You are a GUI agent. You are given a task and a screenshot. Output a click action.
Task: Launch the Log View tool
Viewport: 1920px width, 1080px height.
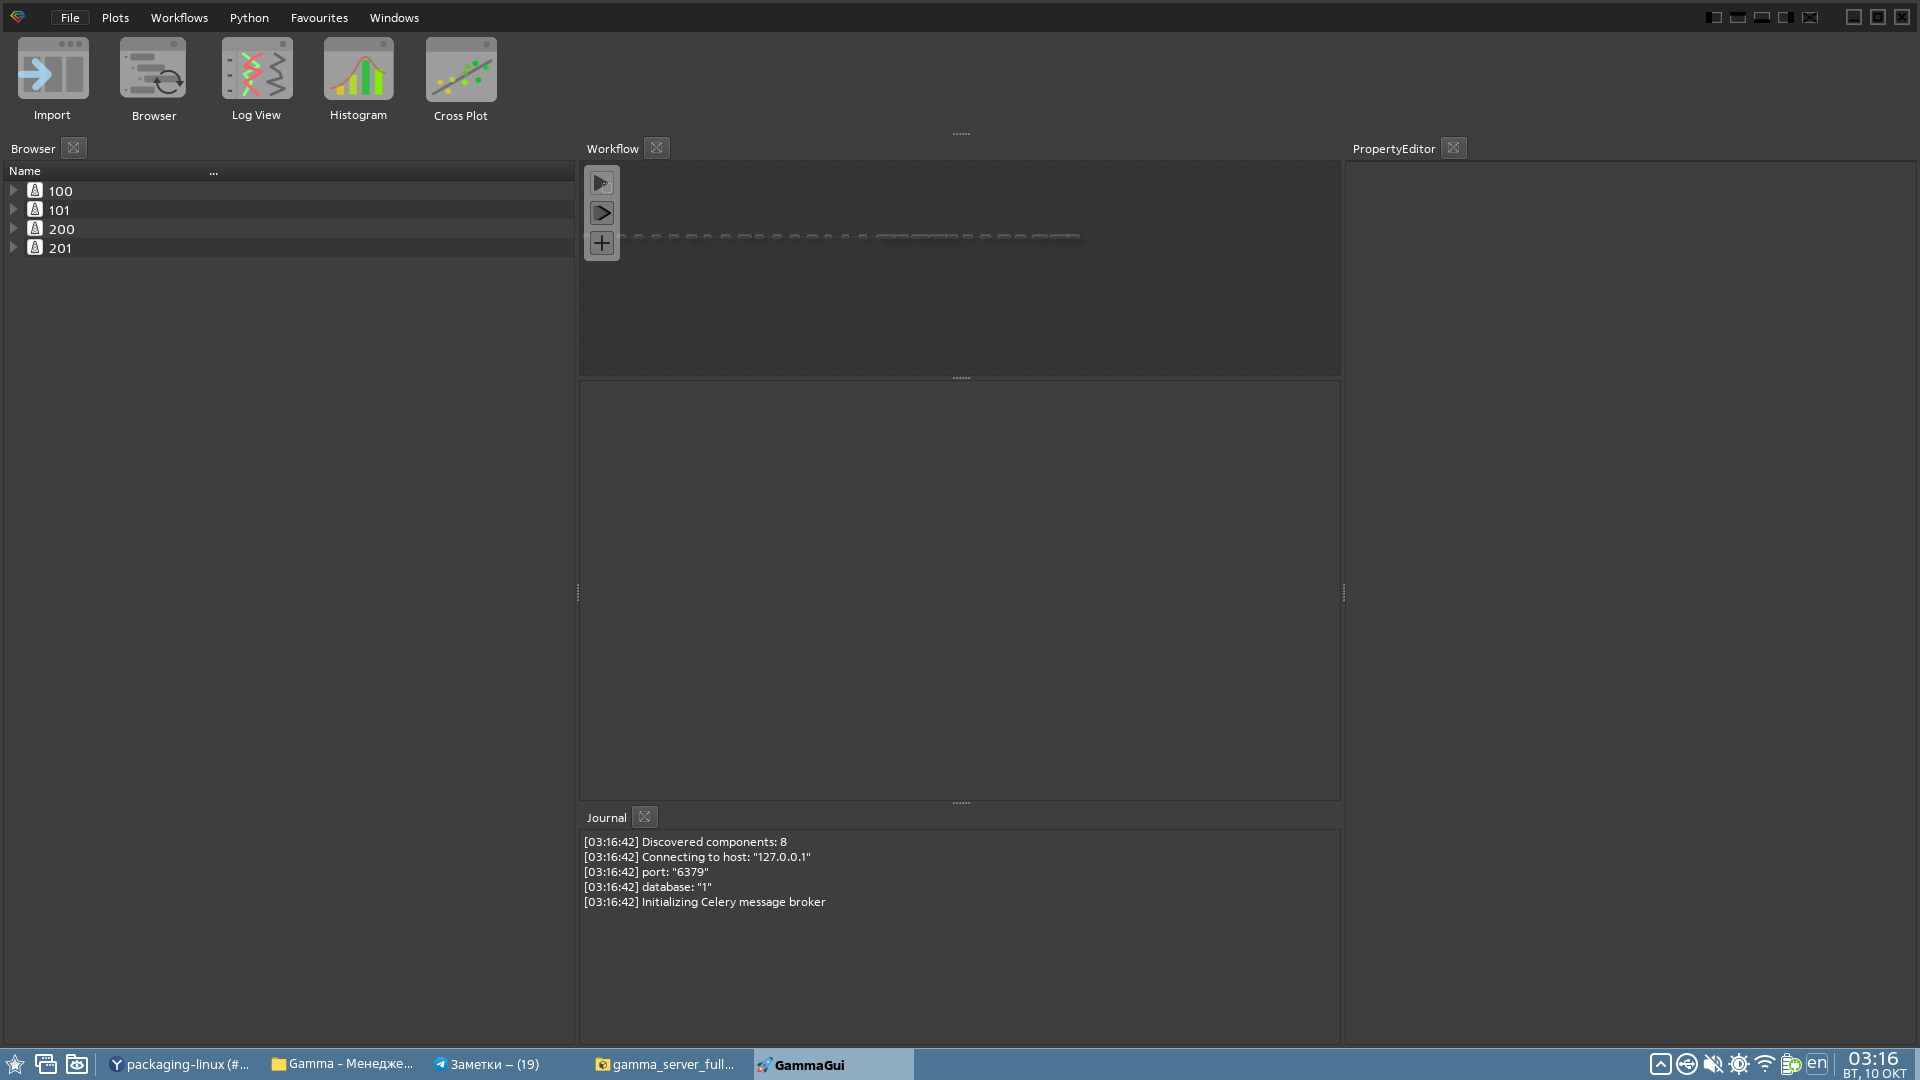click(x=257, y=70)
